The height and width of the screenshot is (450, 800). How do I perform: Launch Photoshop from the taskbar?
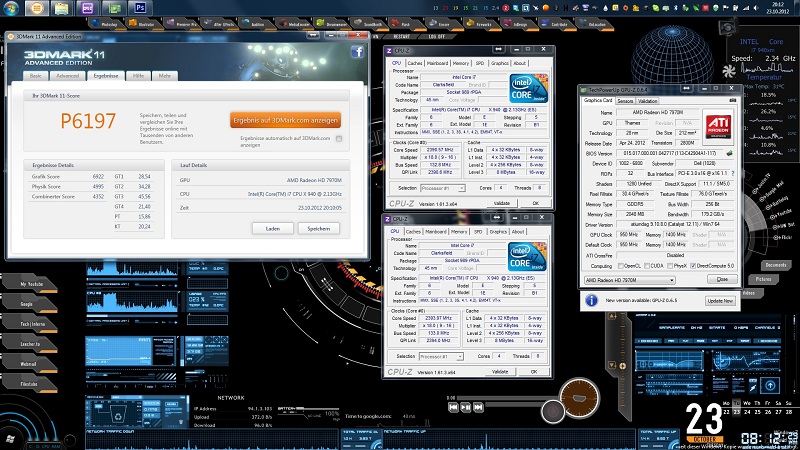139,8
